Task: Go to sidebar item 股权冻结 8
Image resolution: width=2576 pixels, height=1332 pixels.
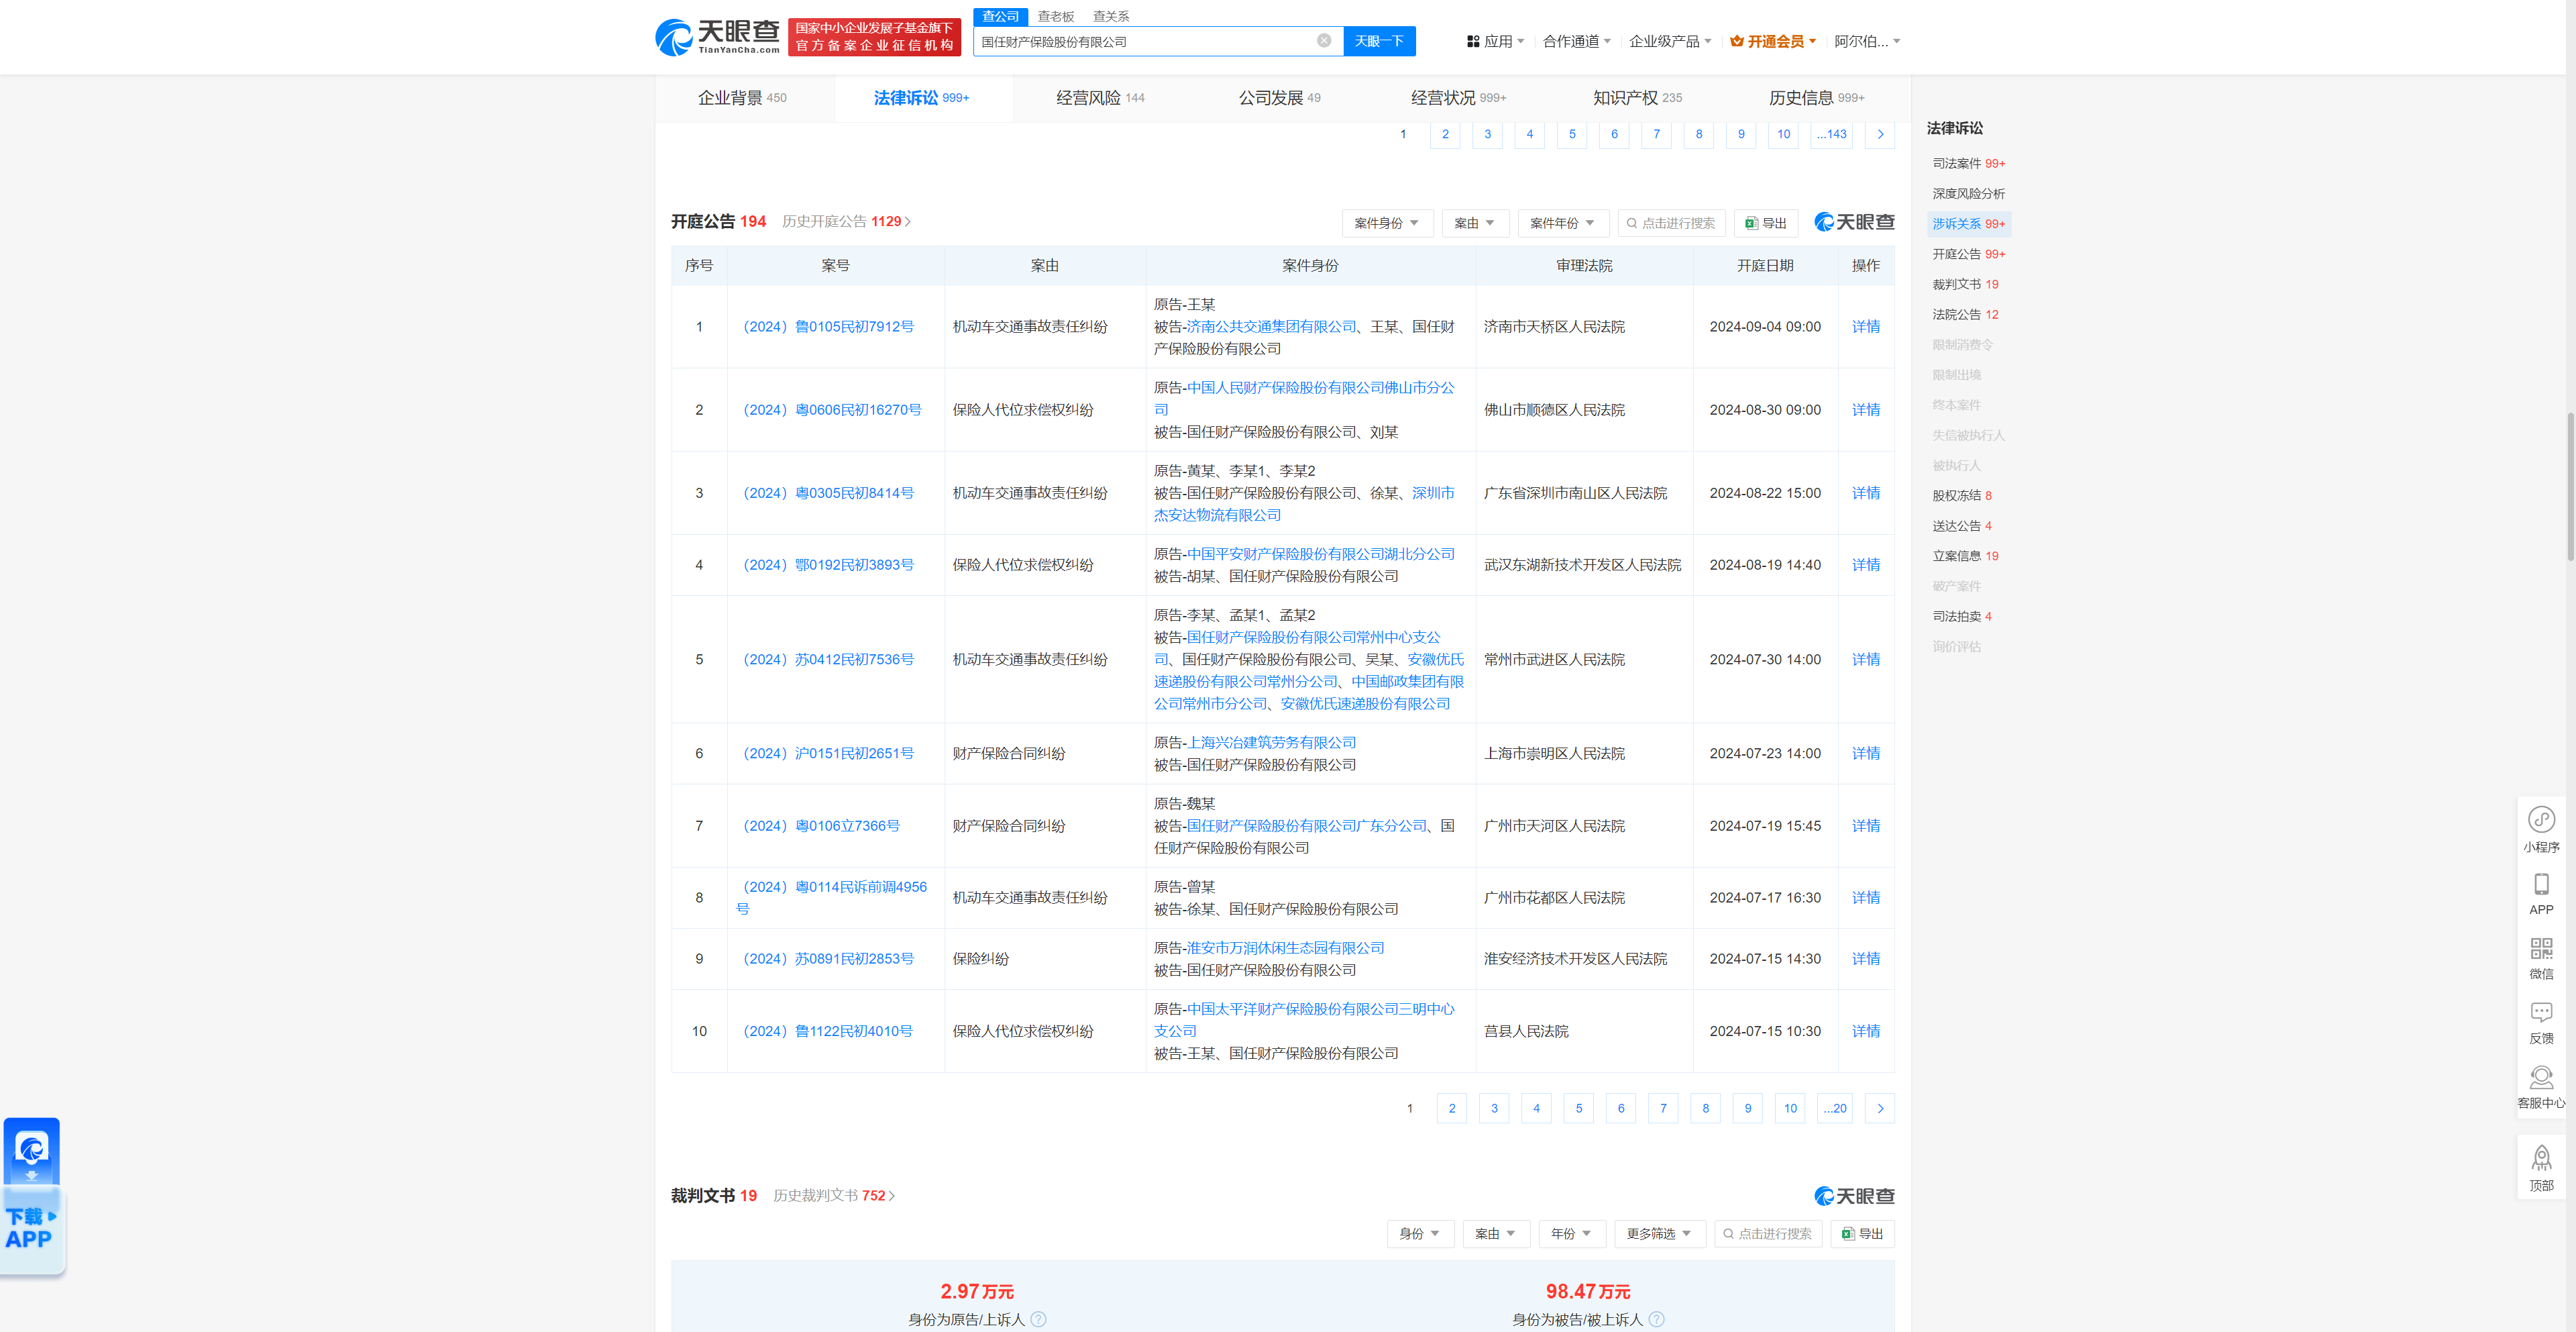Action: (x=1961, y=495)
